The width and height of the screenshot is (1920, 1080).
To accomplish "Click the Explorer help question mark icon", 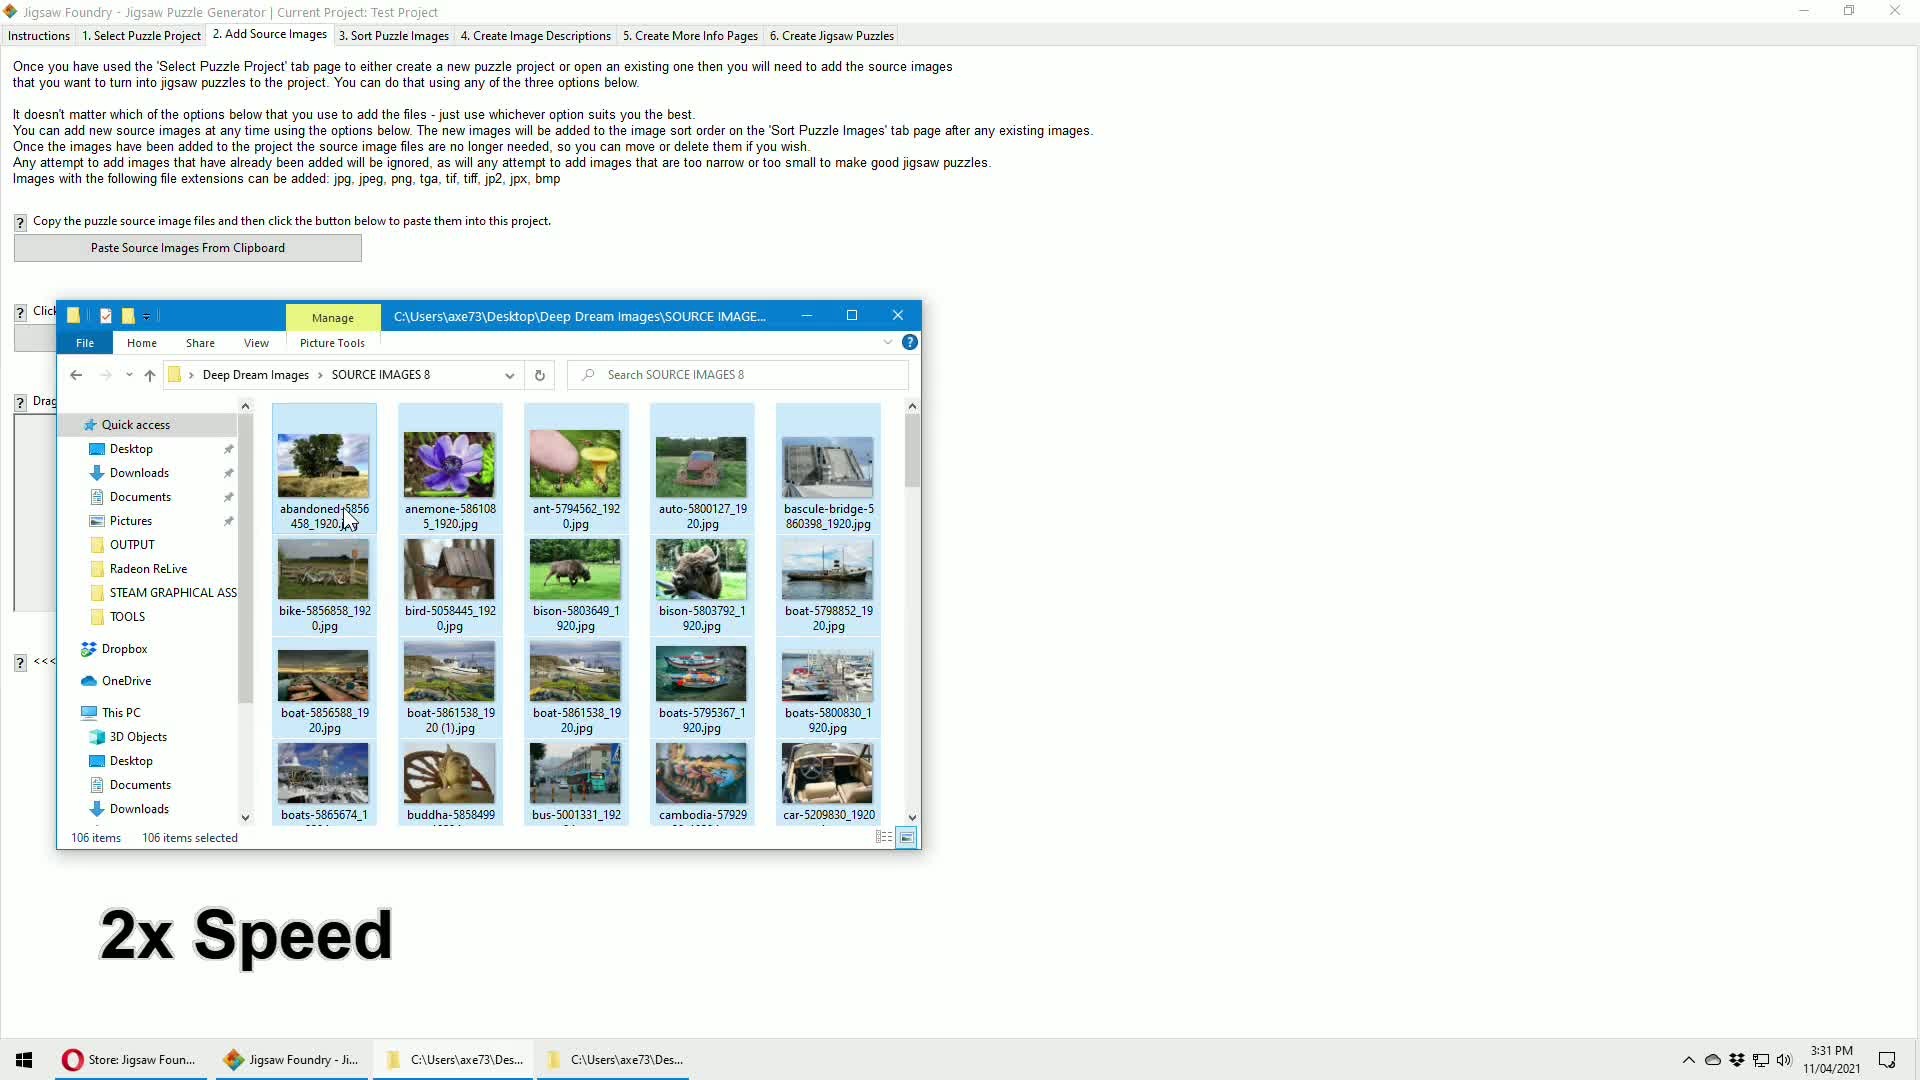I will point(909,342).
